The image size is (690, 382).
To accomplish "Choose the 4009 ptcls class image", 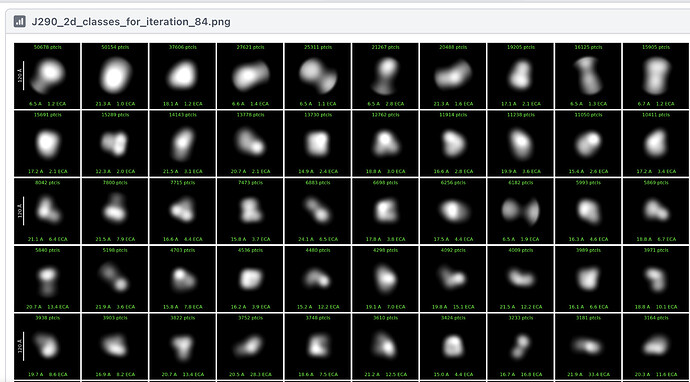I will click(521, 279).
